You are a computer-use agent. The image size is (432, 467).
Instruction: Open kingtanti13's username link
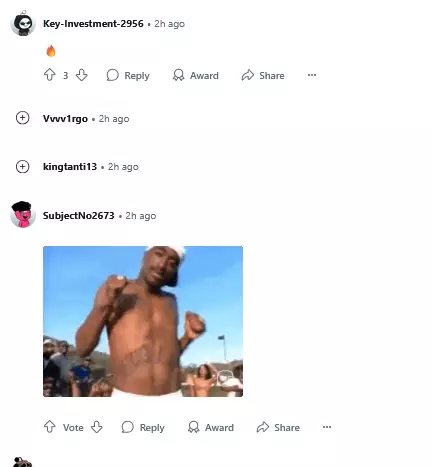click(70, 167)
